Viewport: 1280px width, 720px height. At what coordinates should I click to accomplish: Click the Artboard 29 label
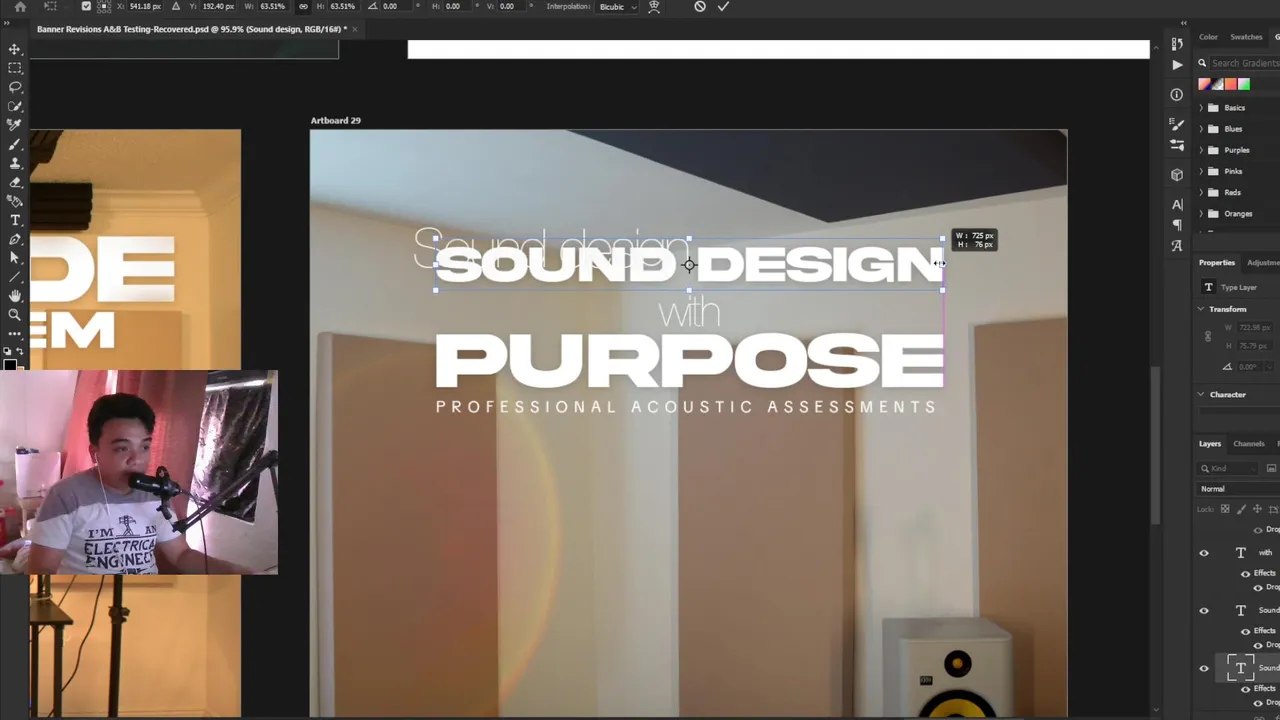tap(335, 120)
